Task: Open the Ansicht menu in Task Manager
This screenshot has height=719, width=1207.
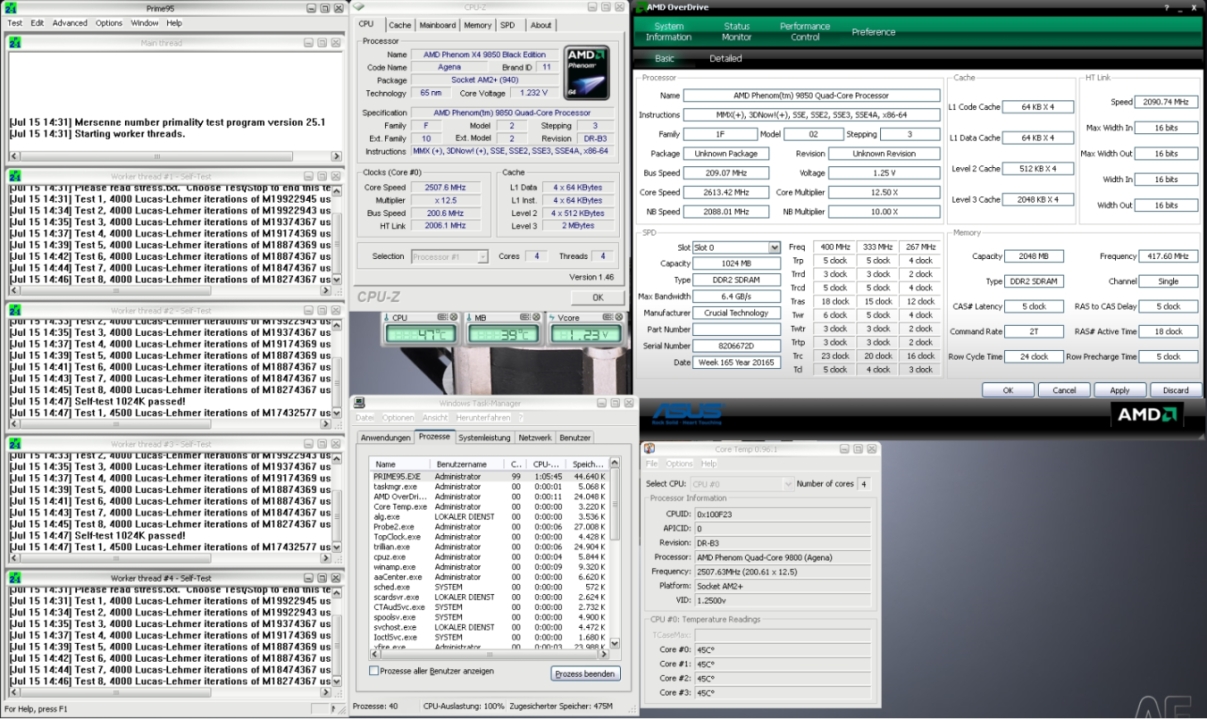Action: tap(434, 417)
